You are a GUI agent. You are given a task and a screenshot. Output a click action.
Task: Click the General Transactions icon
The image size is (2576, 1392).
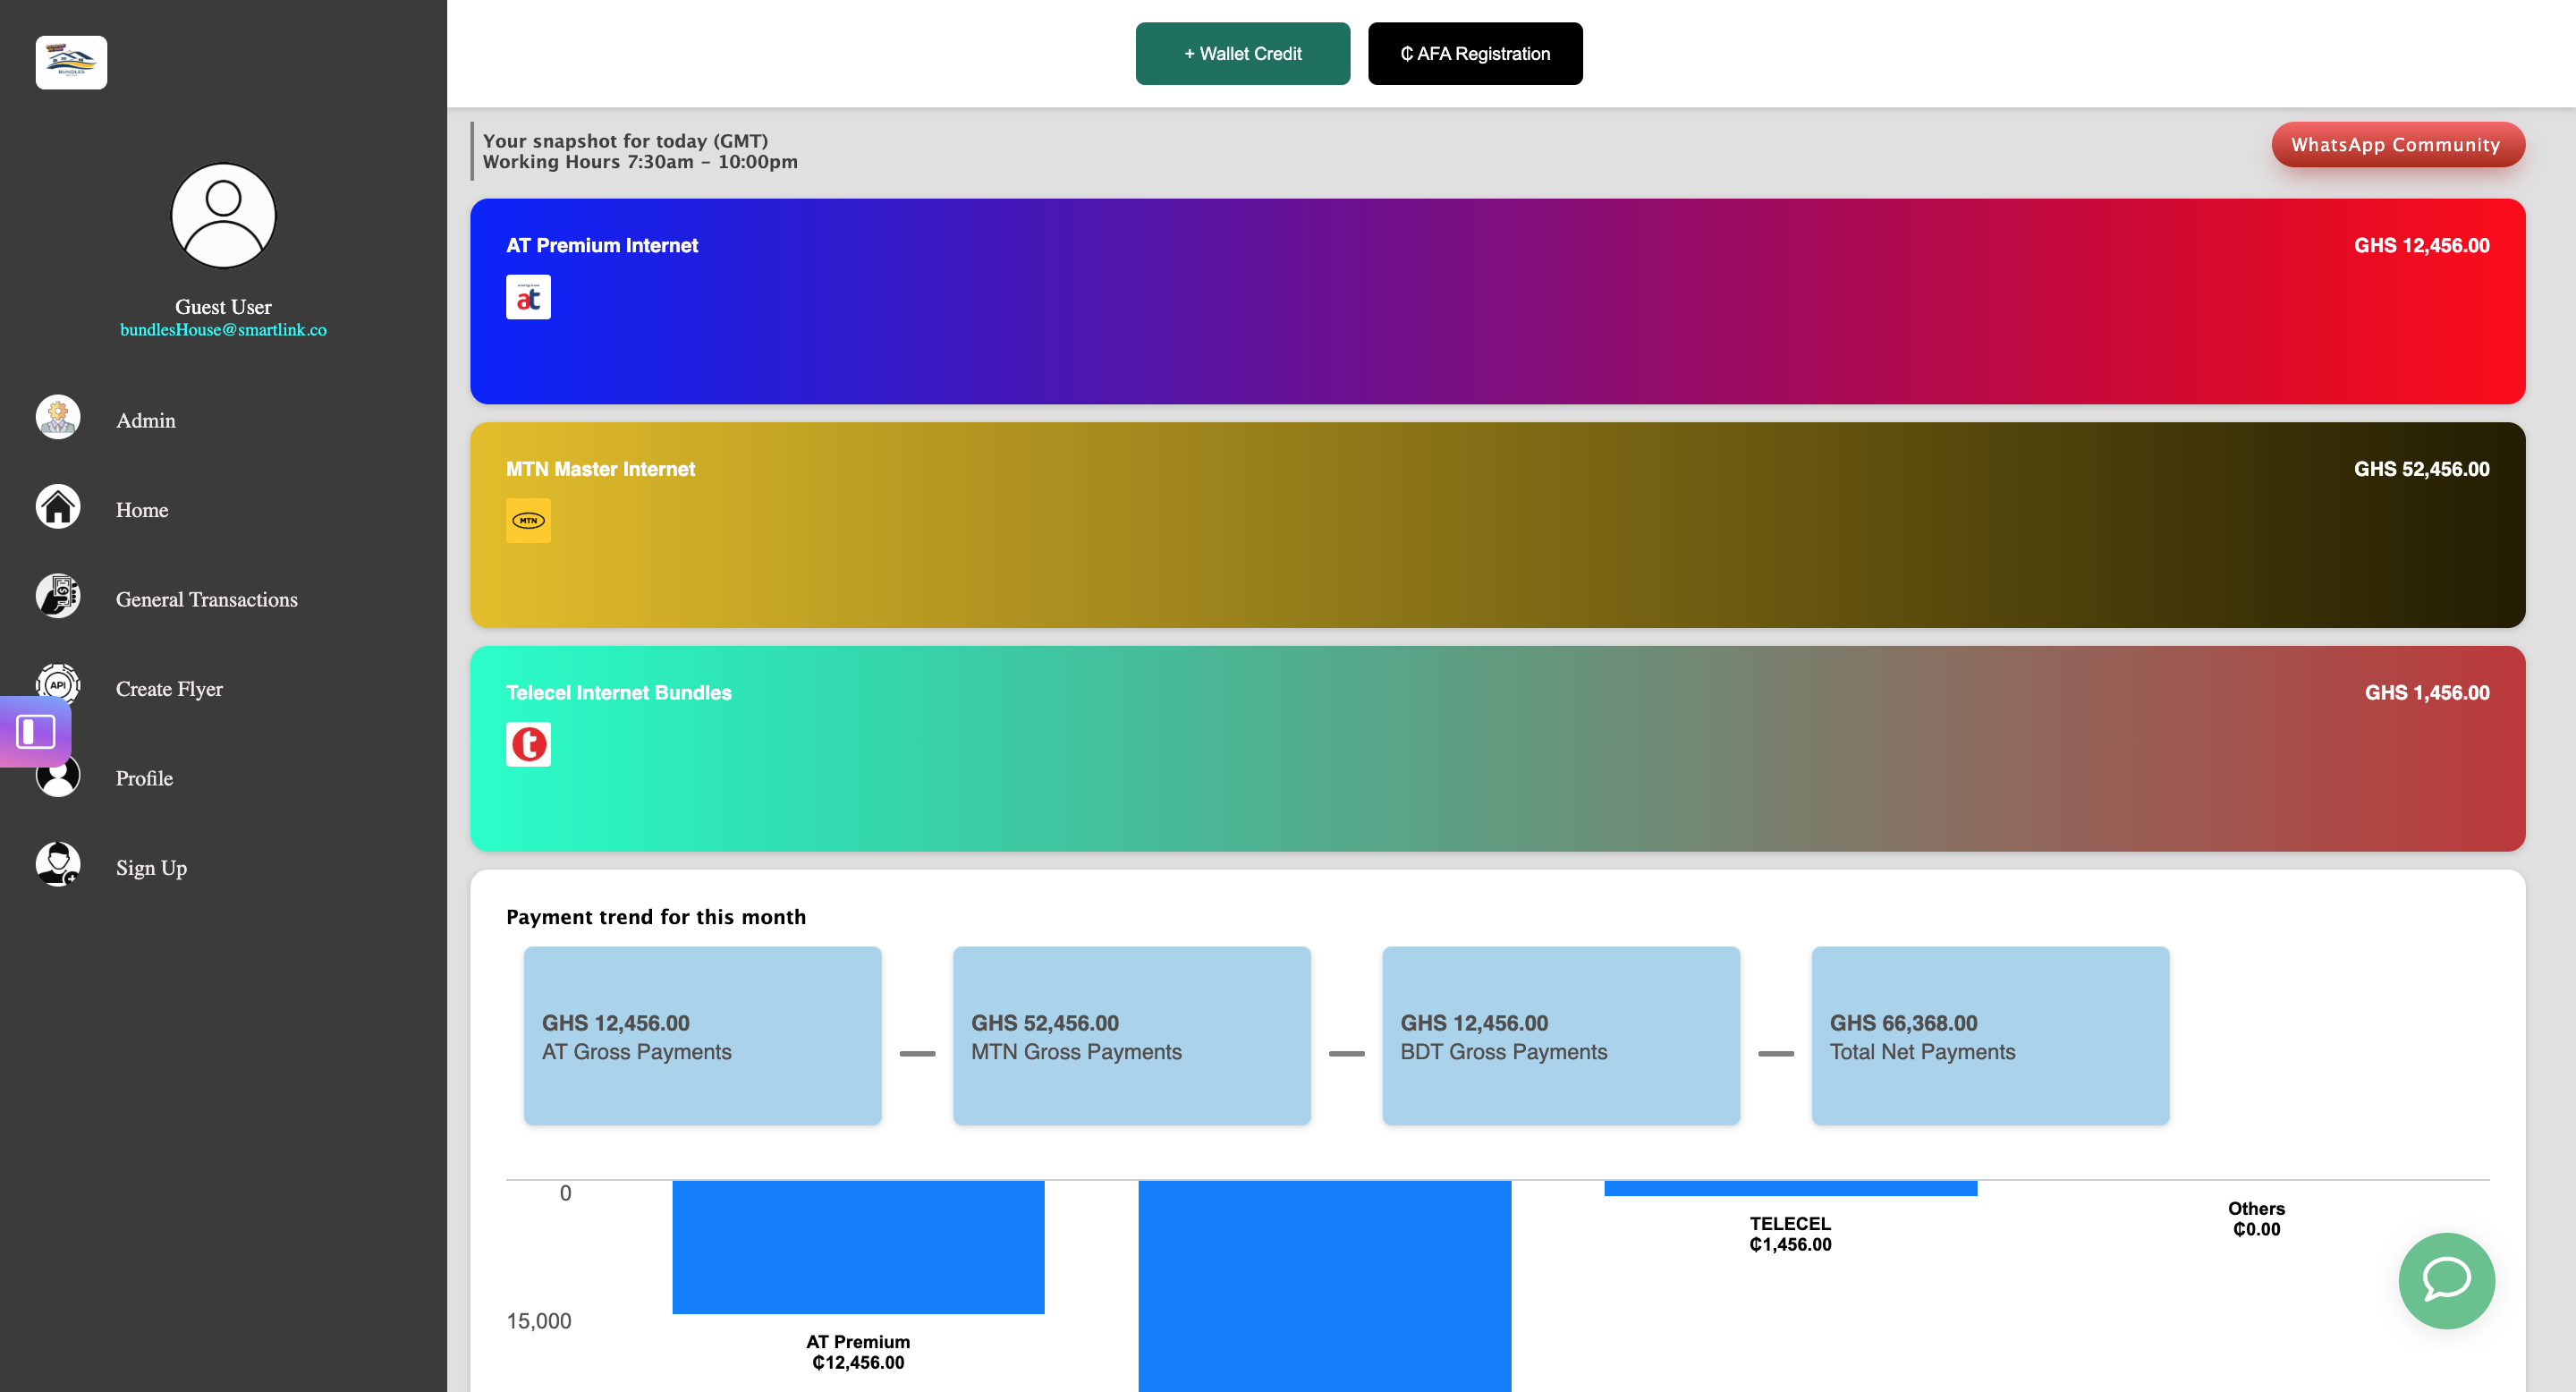pyautogui.click(x=58, y=597)
